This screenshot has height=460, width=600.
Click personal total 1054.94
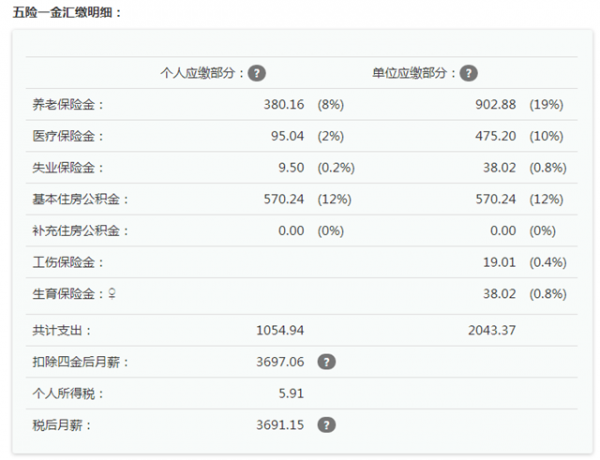[280, 330]
